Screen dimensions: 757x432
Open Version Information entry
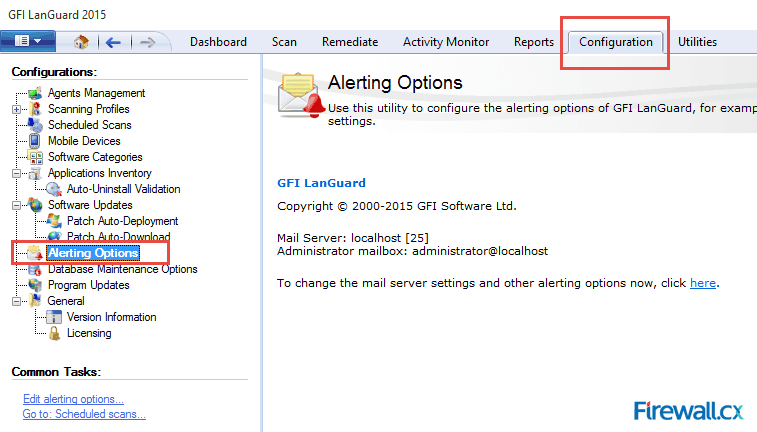click(112, 317)
